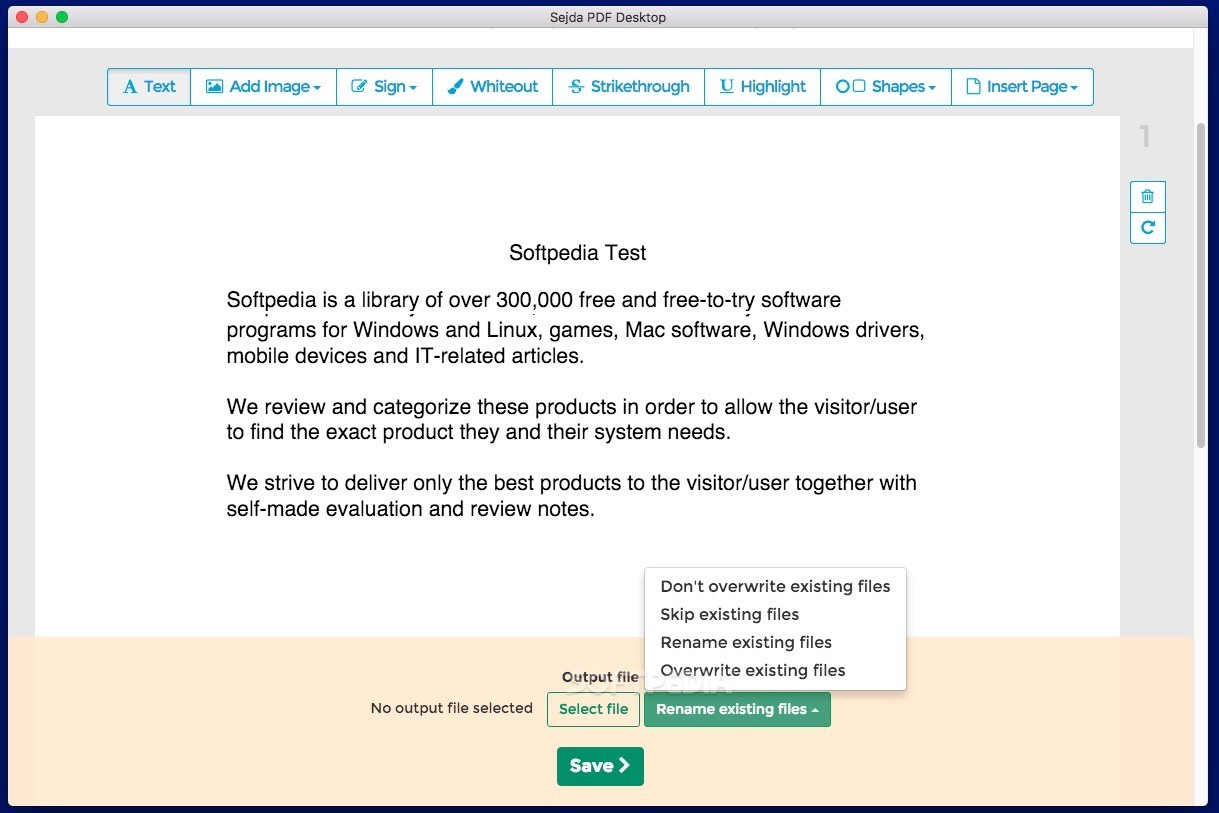Image resolution: width=1219 pixels, height=813 pixels.
Task: Click the Save button
Action: 599,766
